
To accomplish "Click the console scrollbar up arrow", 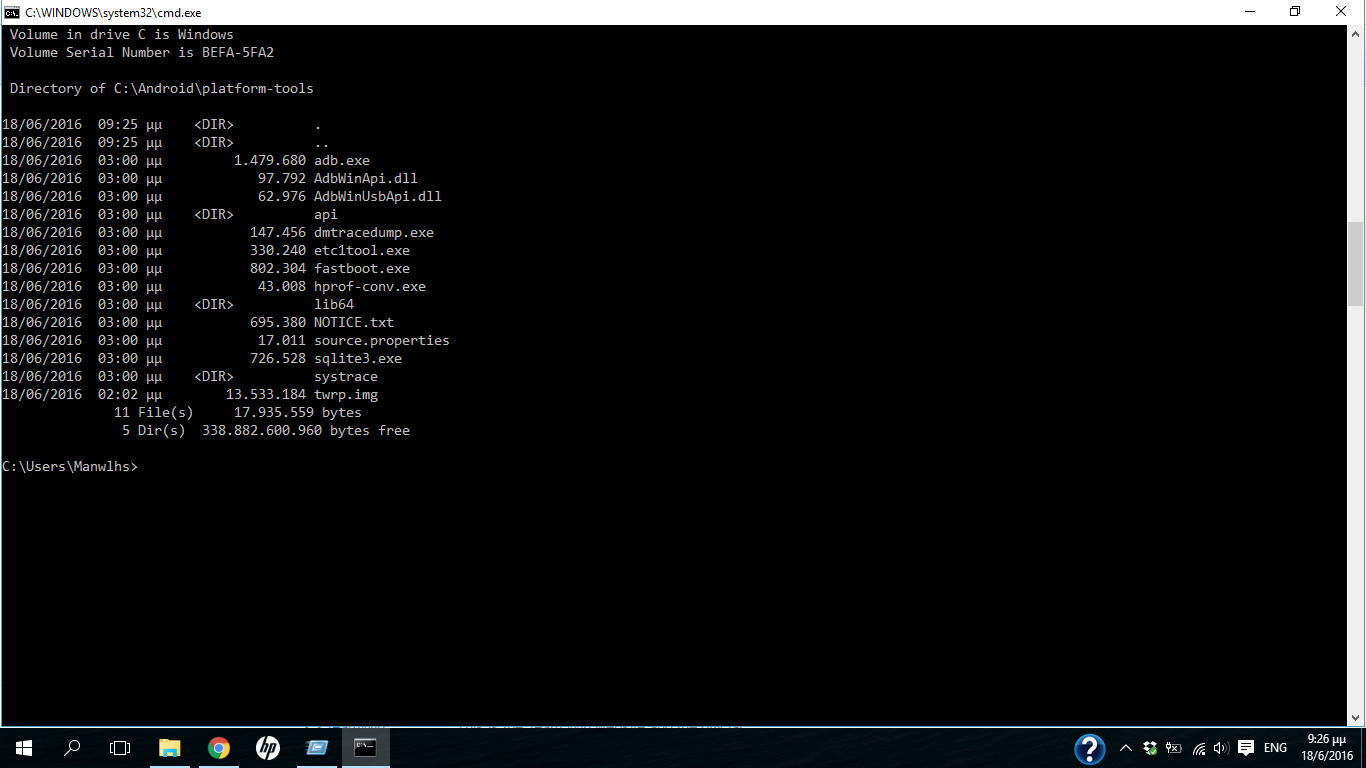I will [1356, 34].
